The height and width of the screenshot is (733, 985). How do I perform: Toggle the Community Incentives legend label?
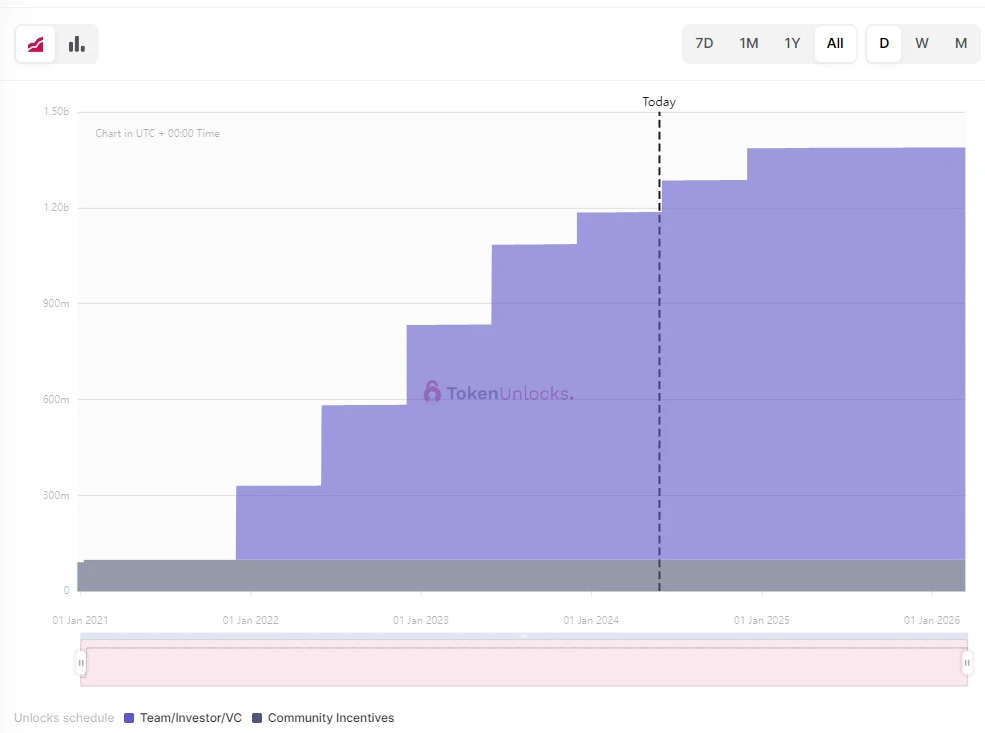coord(331,718)
